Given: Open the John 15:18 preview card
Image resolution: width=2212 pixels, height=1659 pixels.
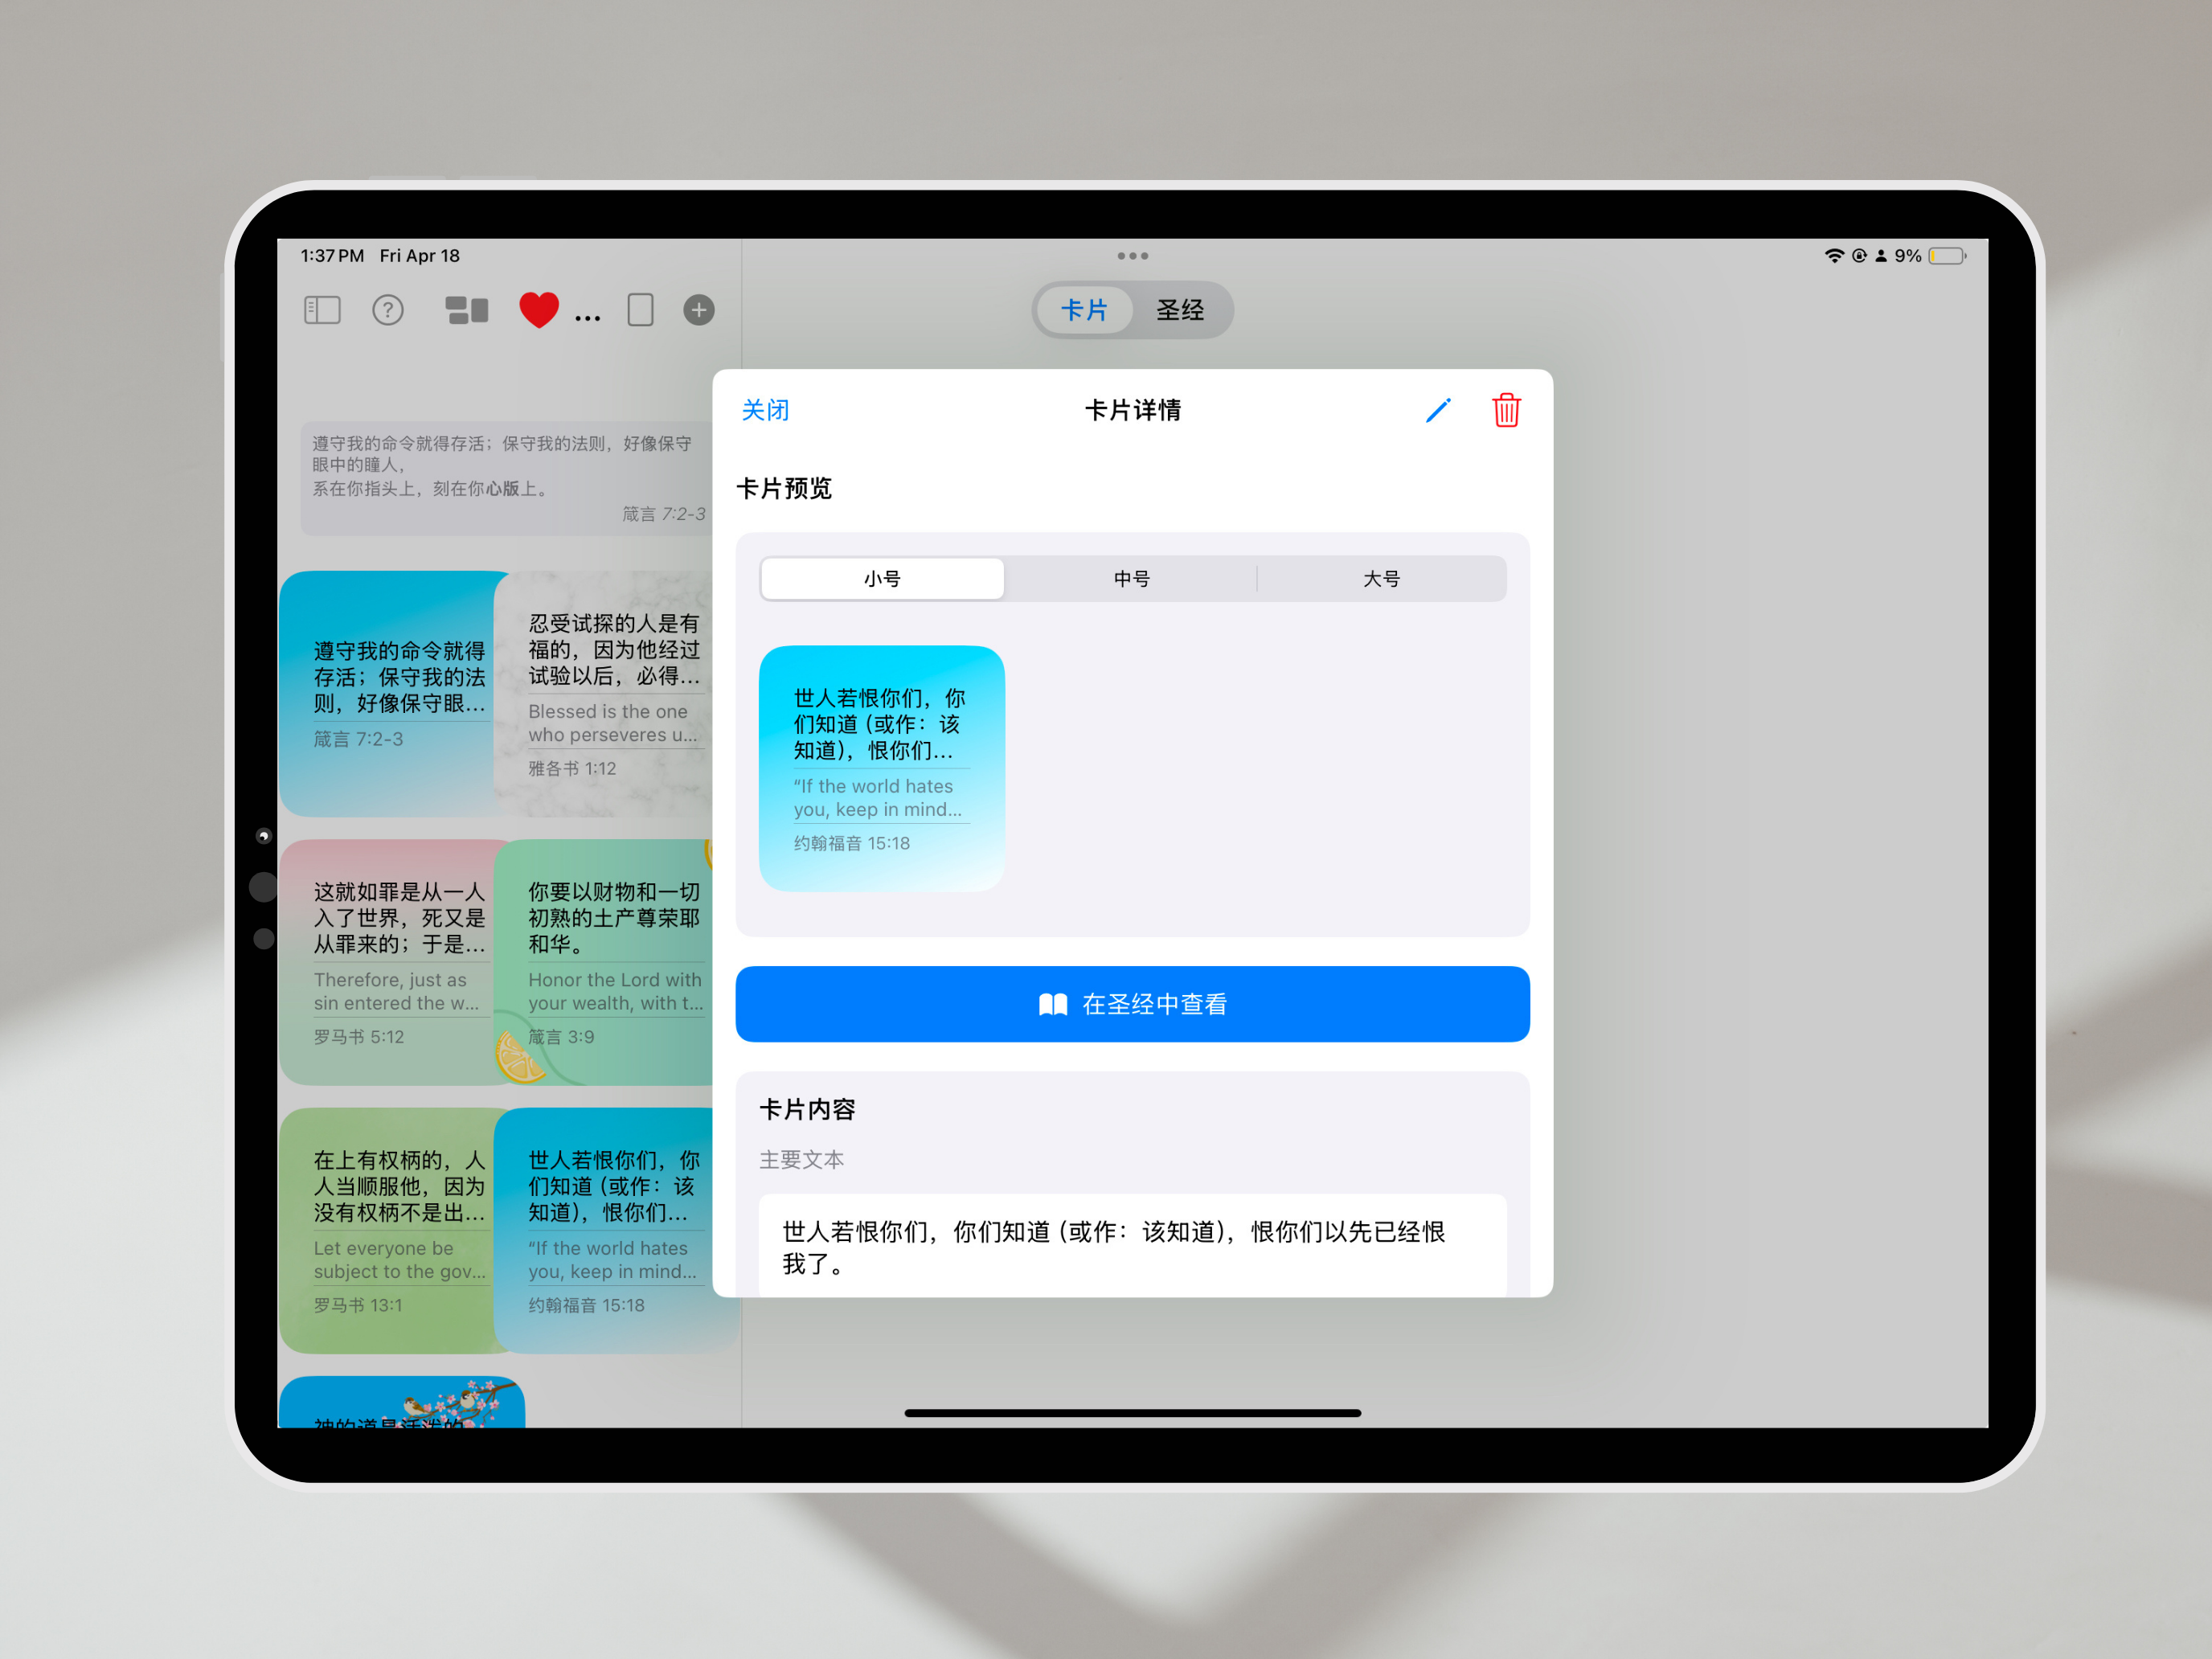Looking at the screenshot, I should (881, 768).
